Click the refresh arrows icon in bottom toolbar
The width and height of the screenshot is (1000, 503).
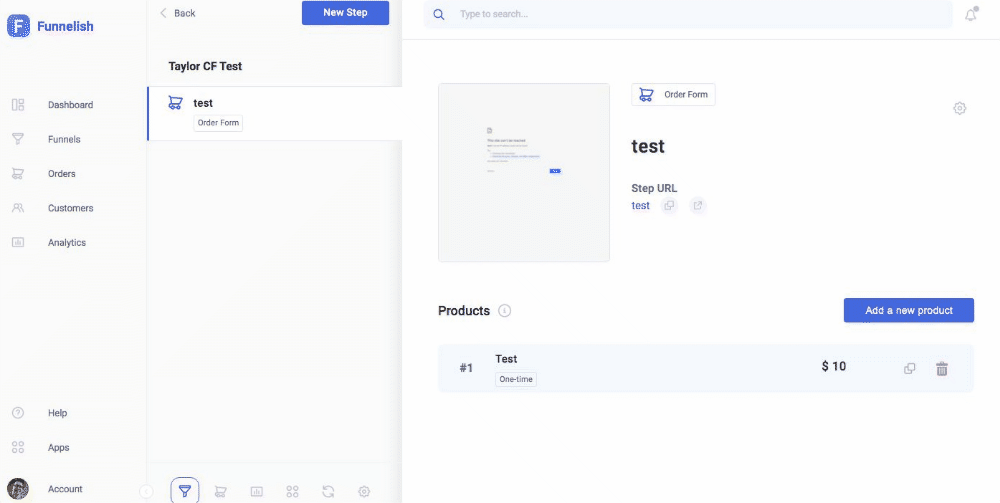click(328, 491)
